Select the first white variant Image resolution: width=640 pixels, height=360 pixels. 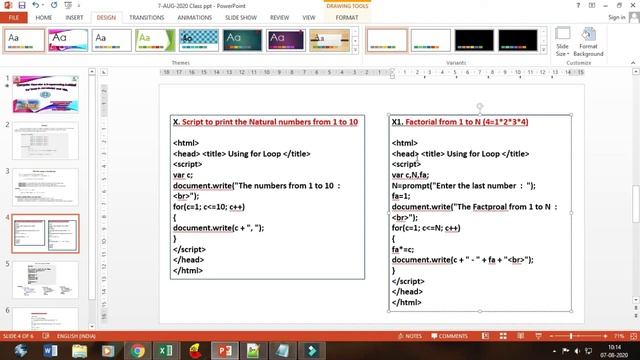387,40
